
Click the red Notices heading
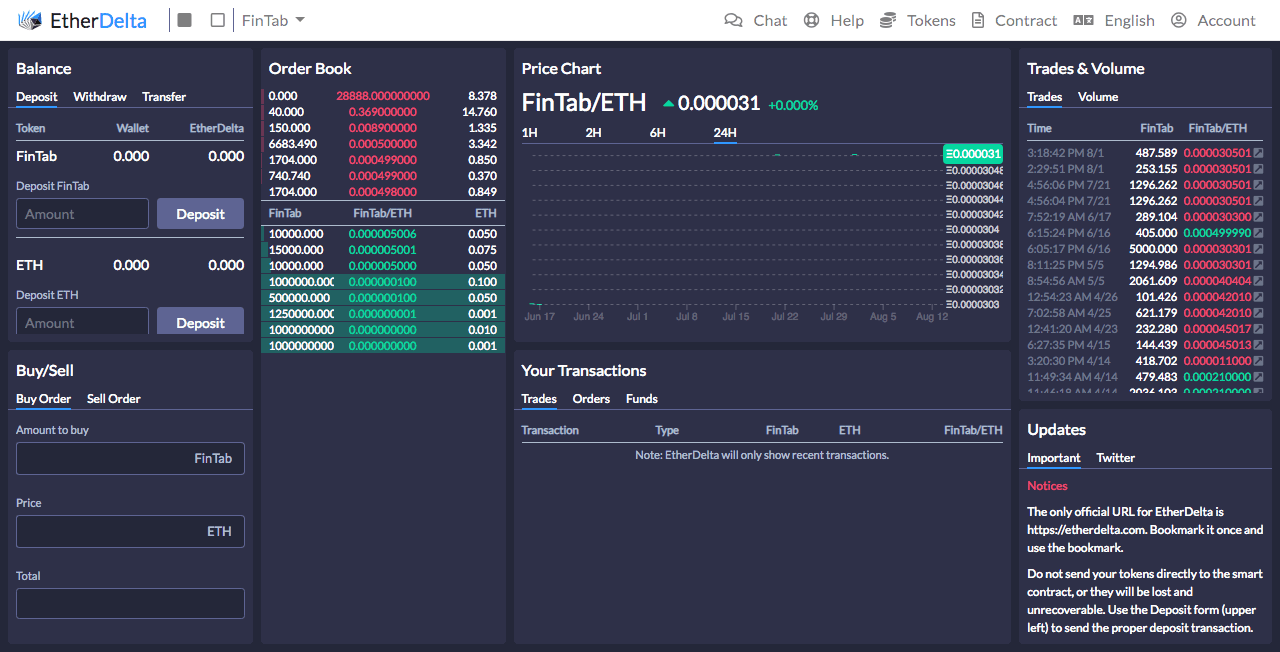click(1047, 486)
